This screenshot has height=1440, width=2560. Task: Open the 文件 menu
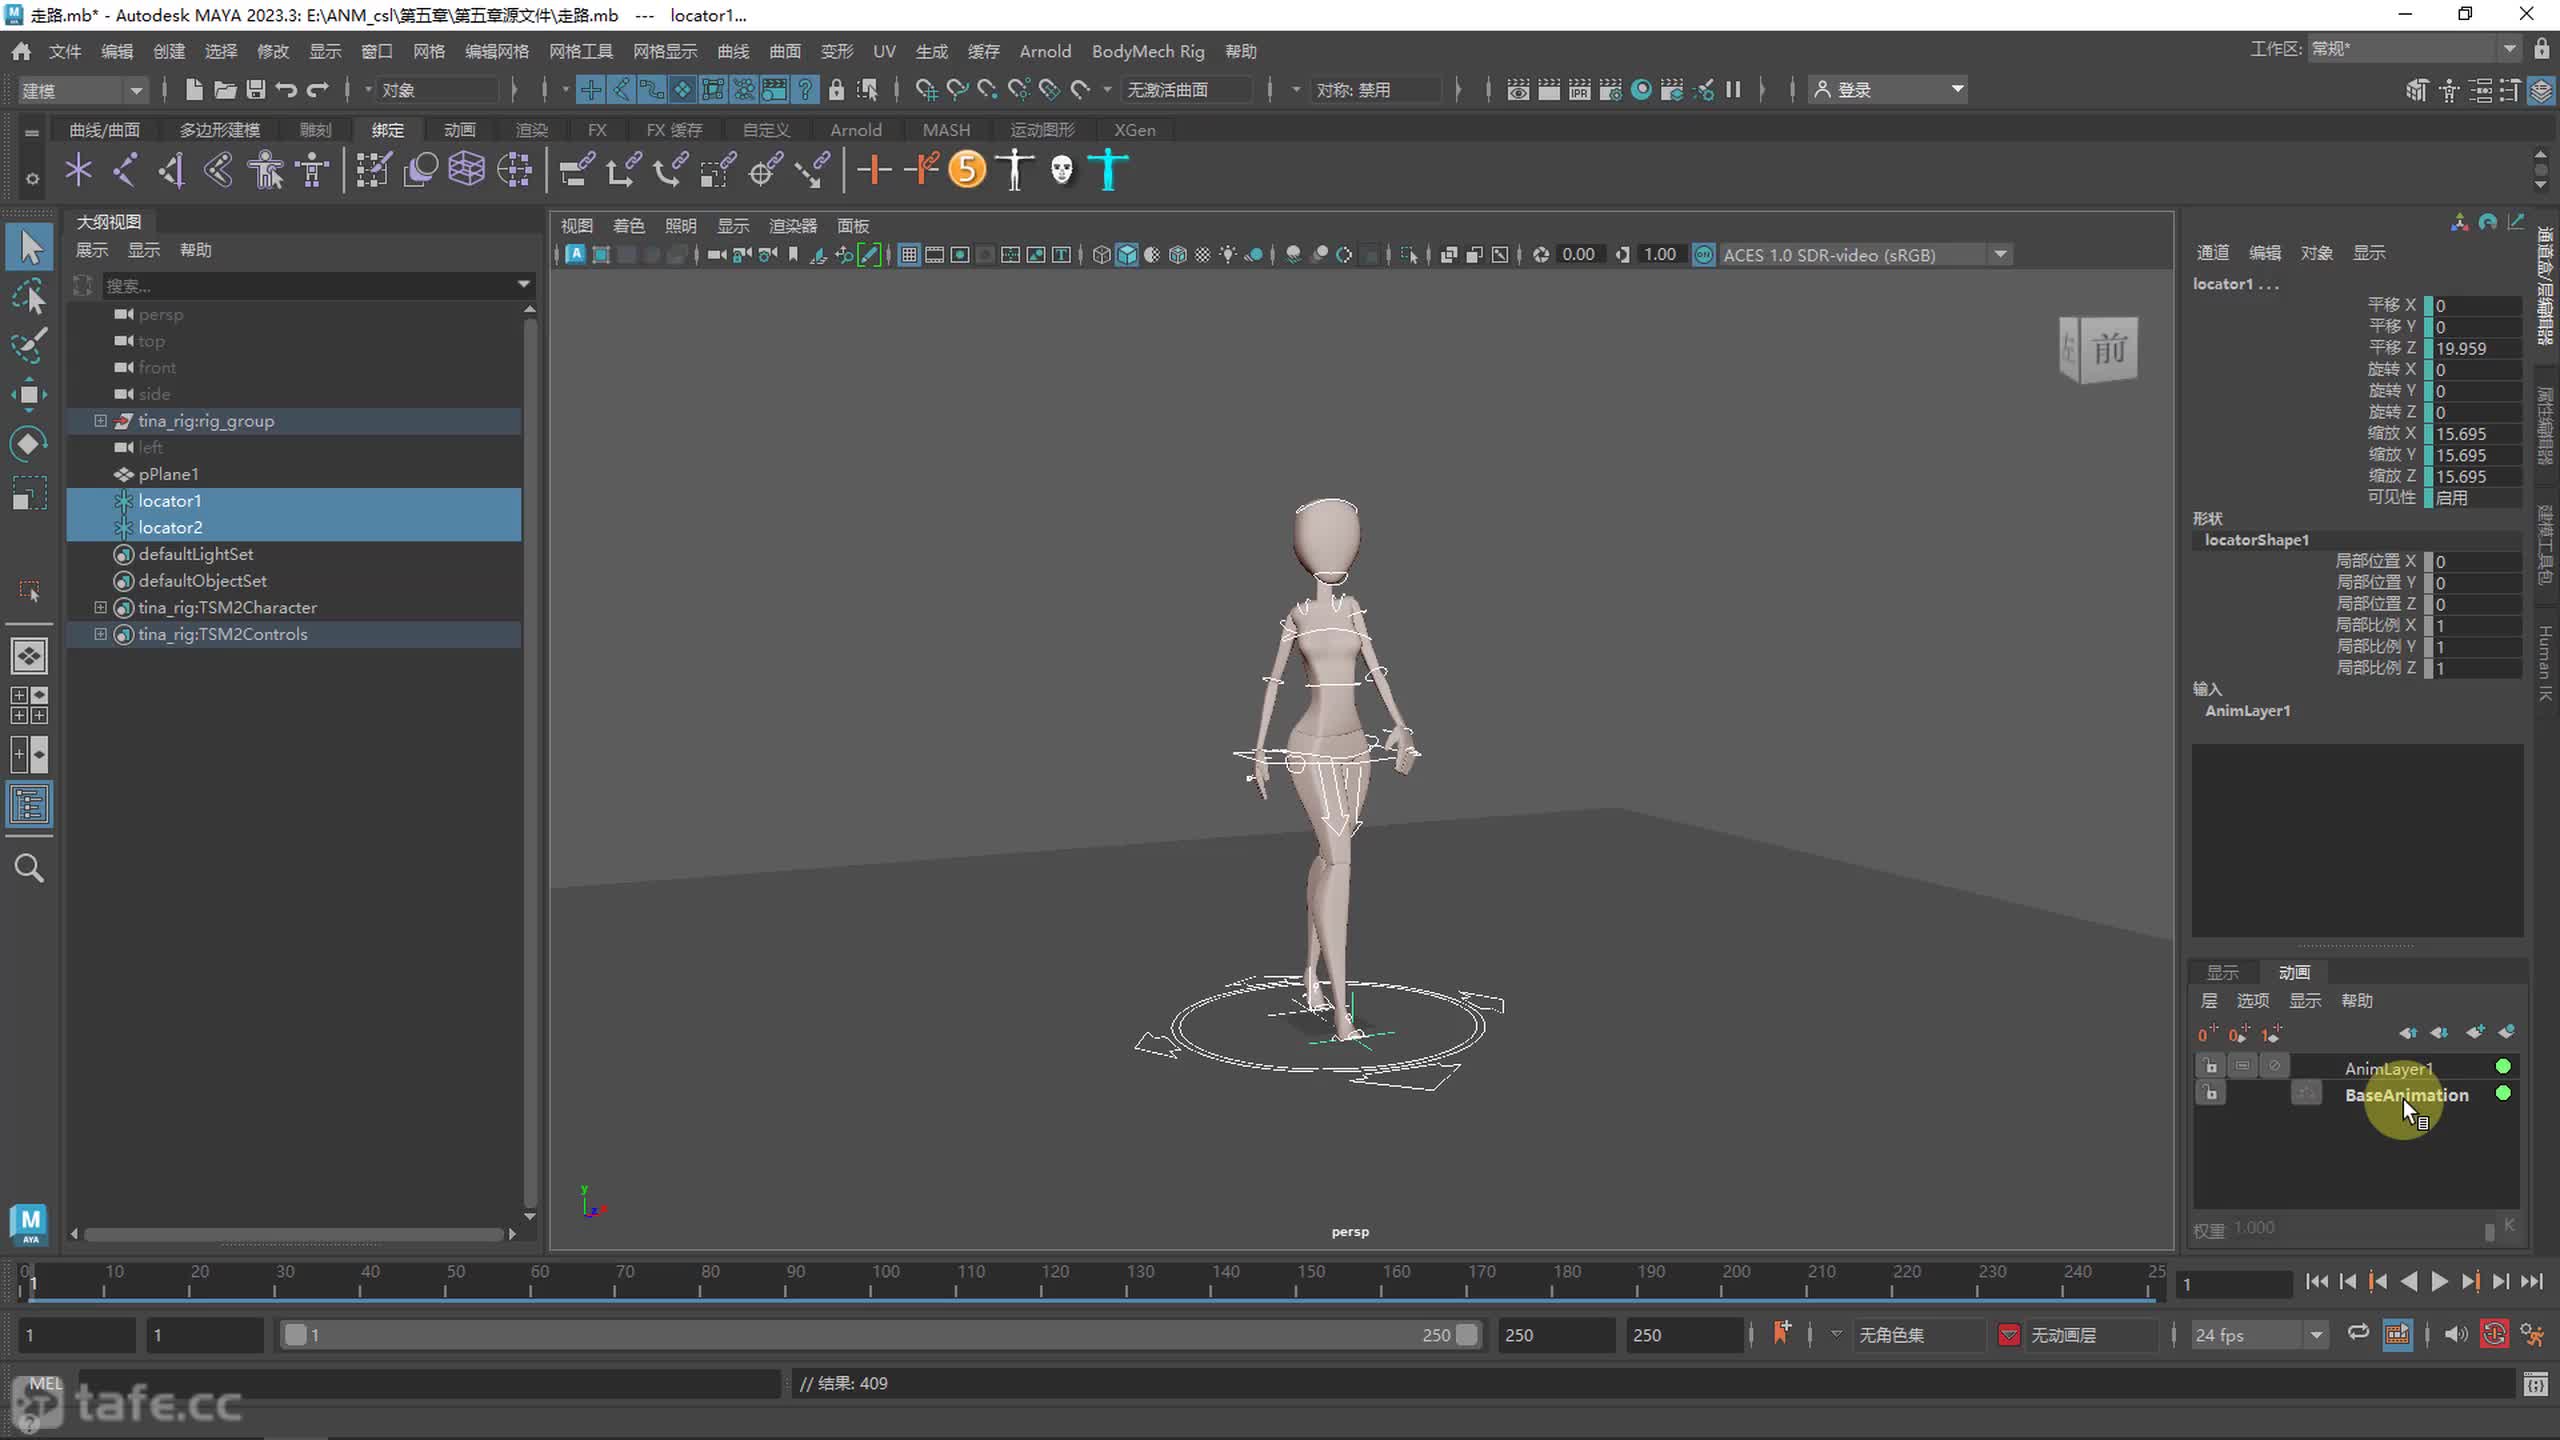tap(65, 51)
